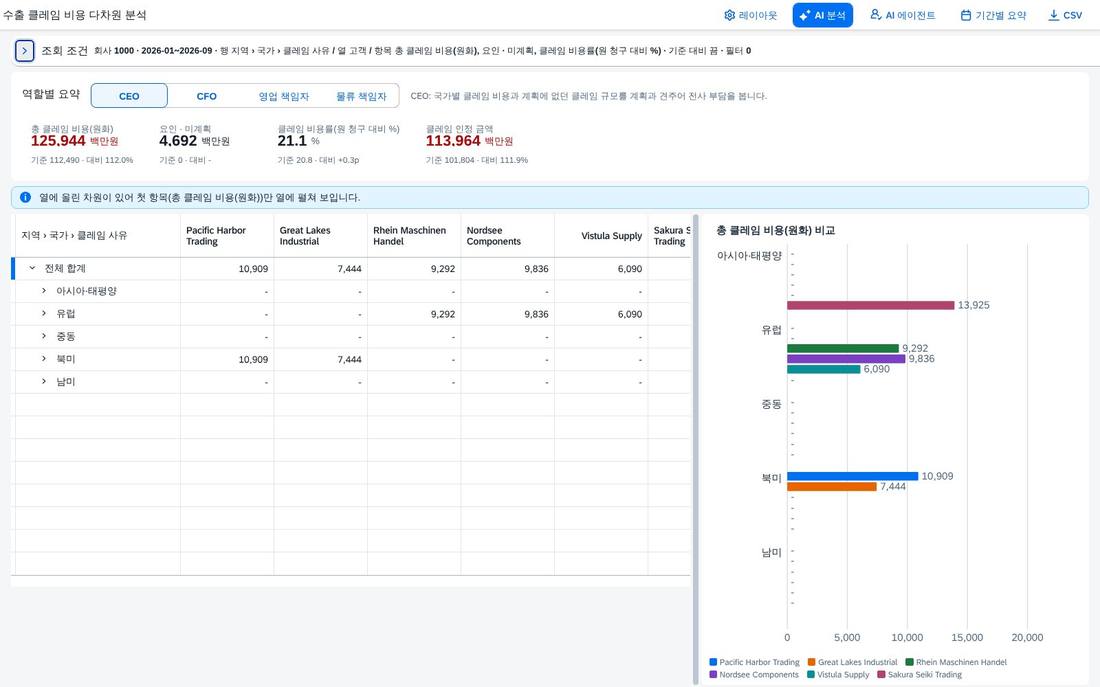Expand the 남미 region row
This screenshot has width=1100, height=687.
tap(44, 381)
